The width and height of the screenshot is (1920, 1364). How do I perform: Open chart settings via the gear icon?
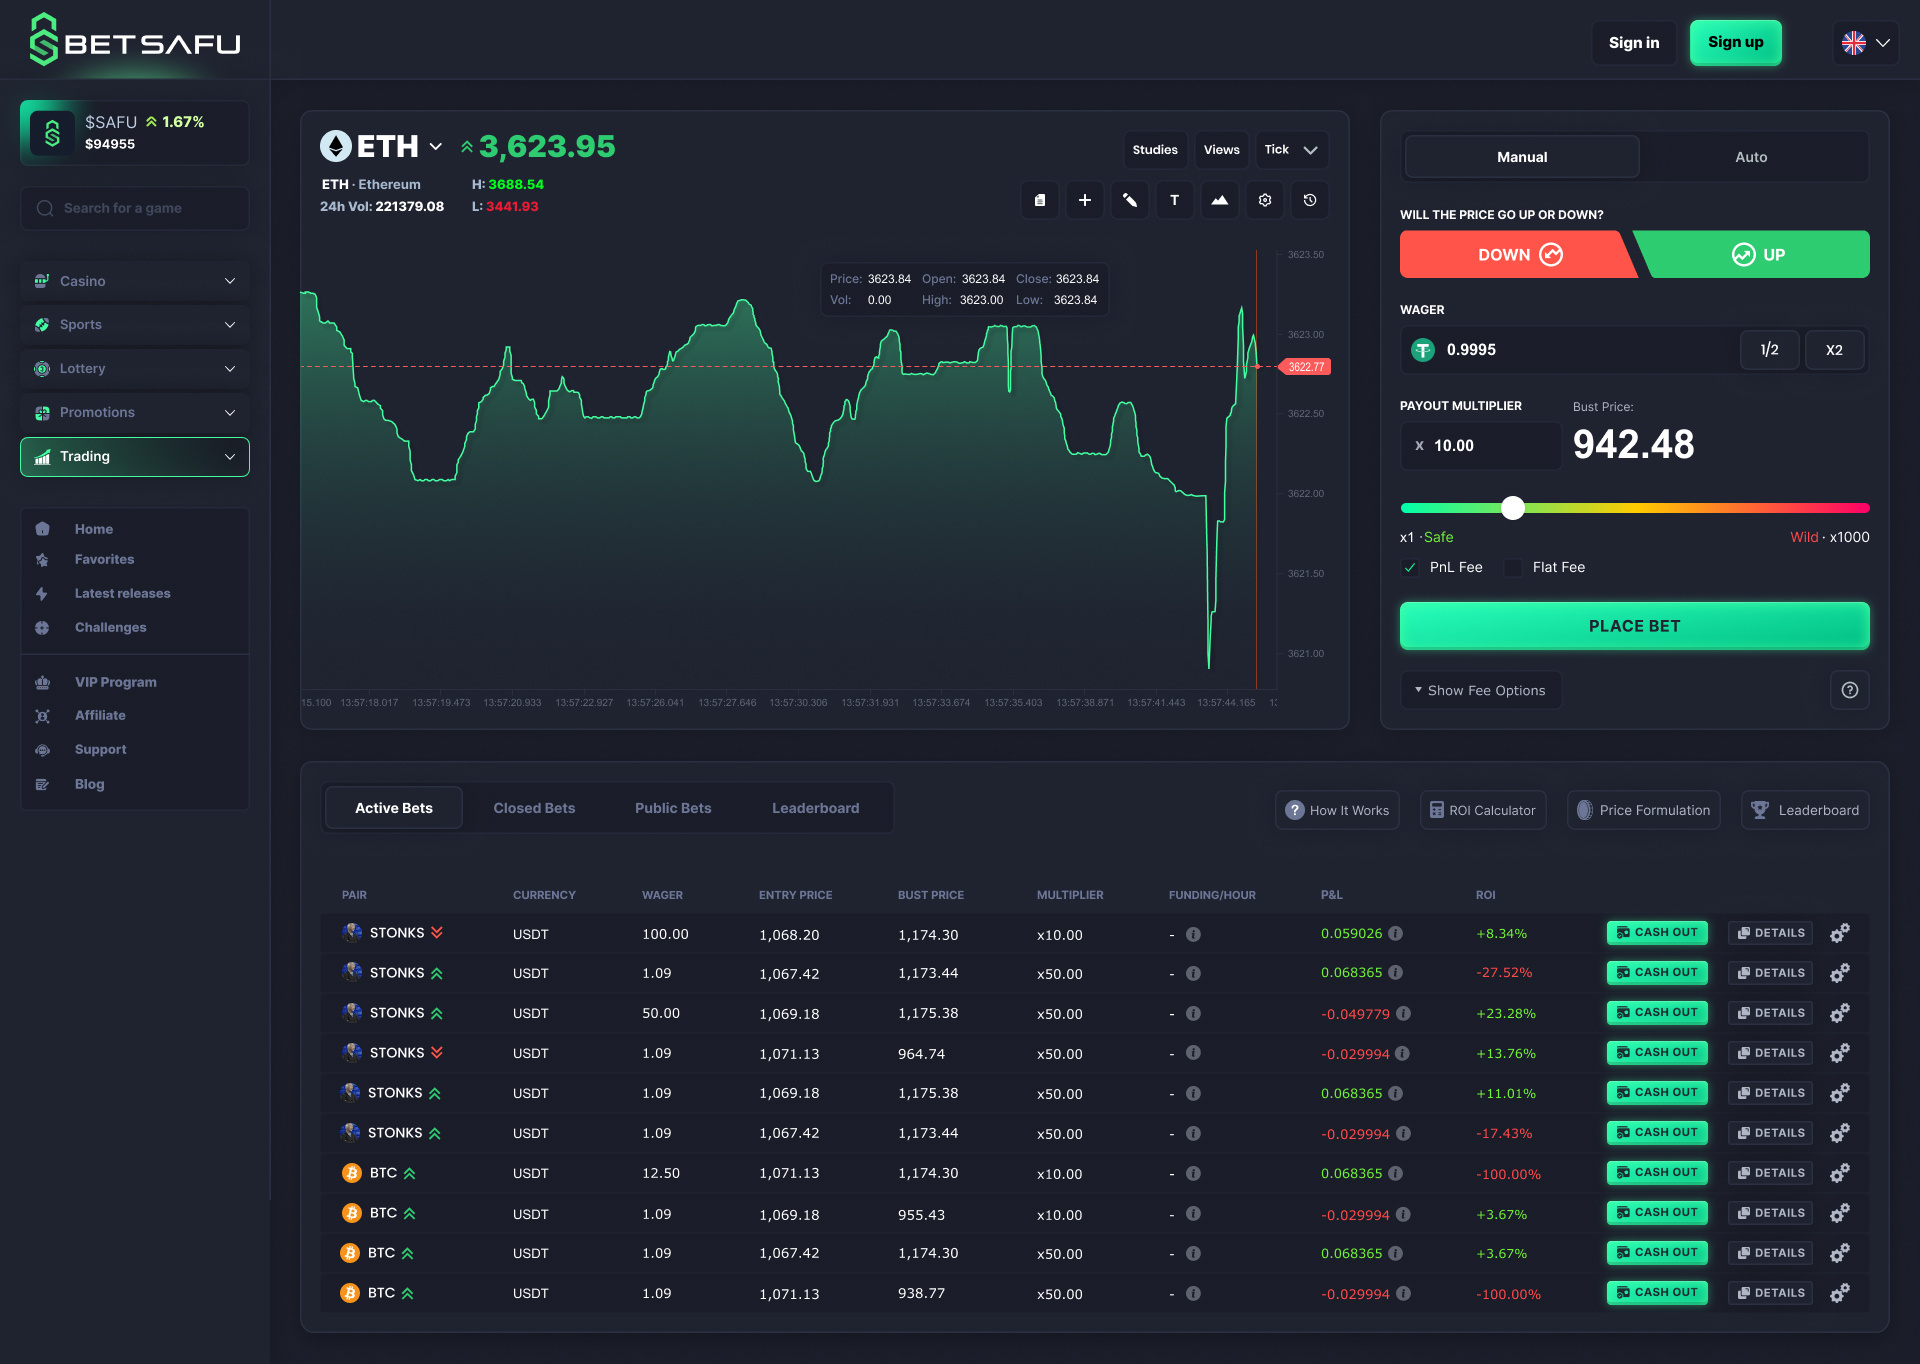pos(1264,200)
